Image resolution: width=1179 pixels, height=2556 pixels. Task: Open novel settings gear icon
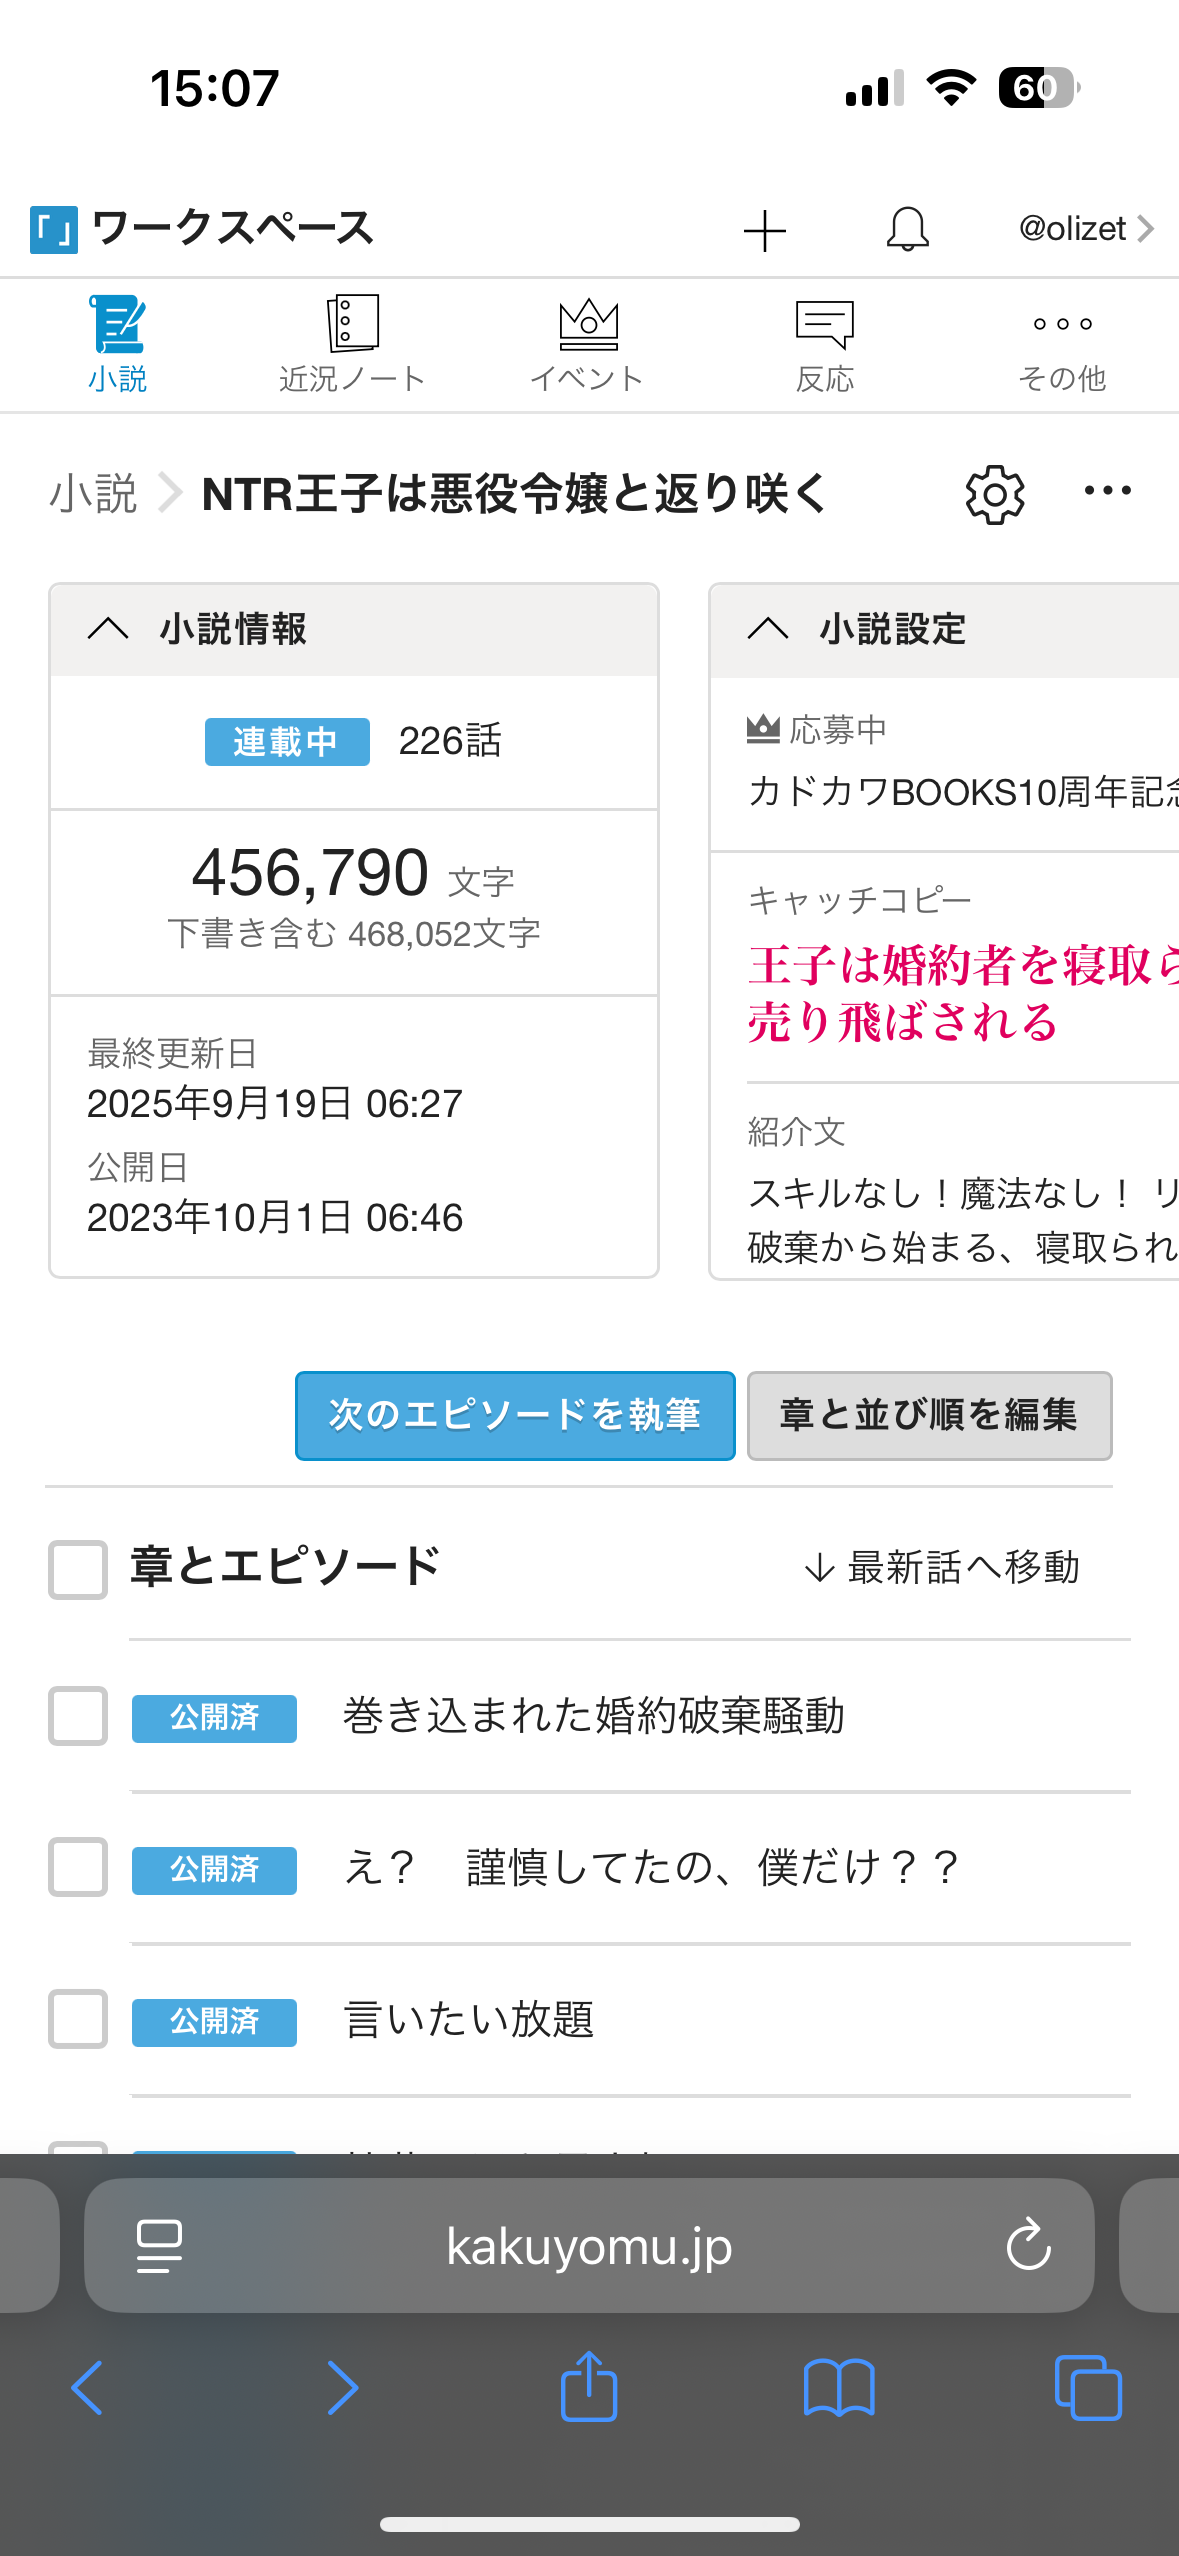995,494
